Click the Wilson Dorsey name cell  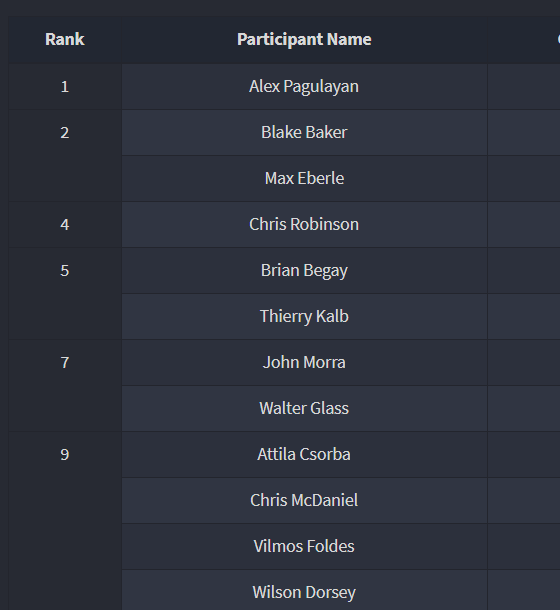tap(304, 591)
